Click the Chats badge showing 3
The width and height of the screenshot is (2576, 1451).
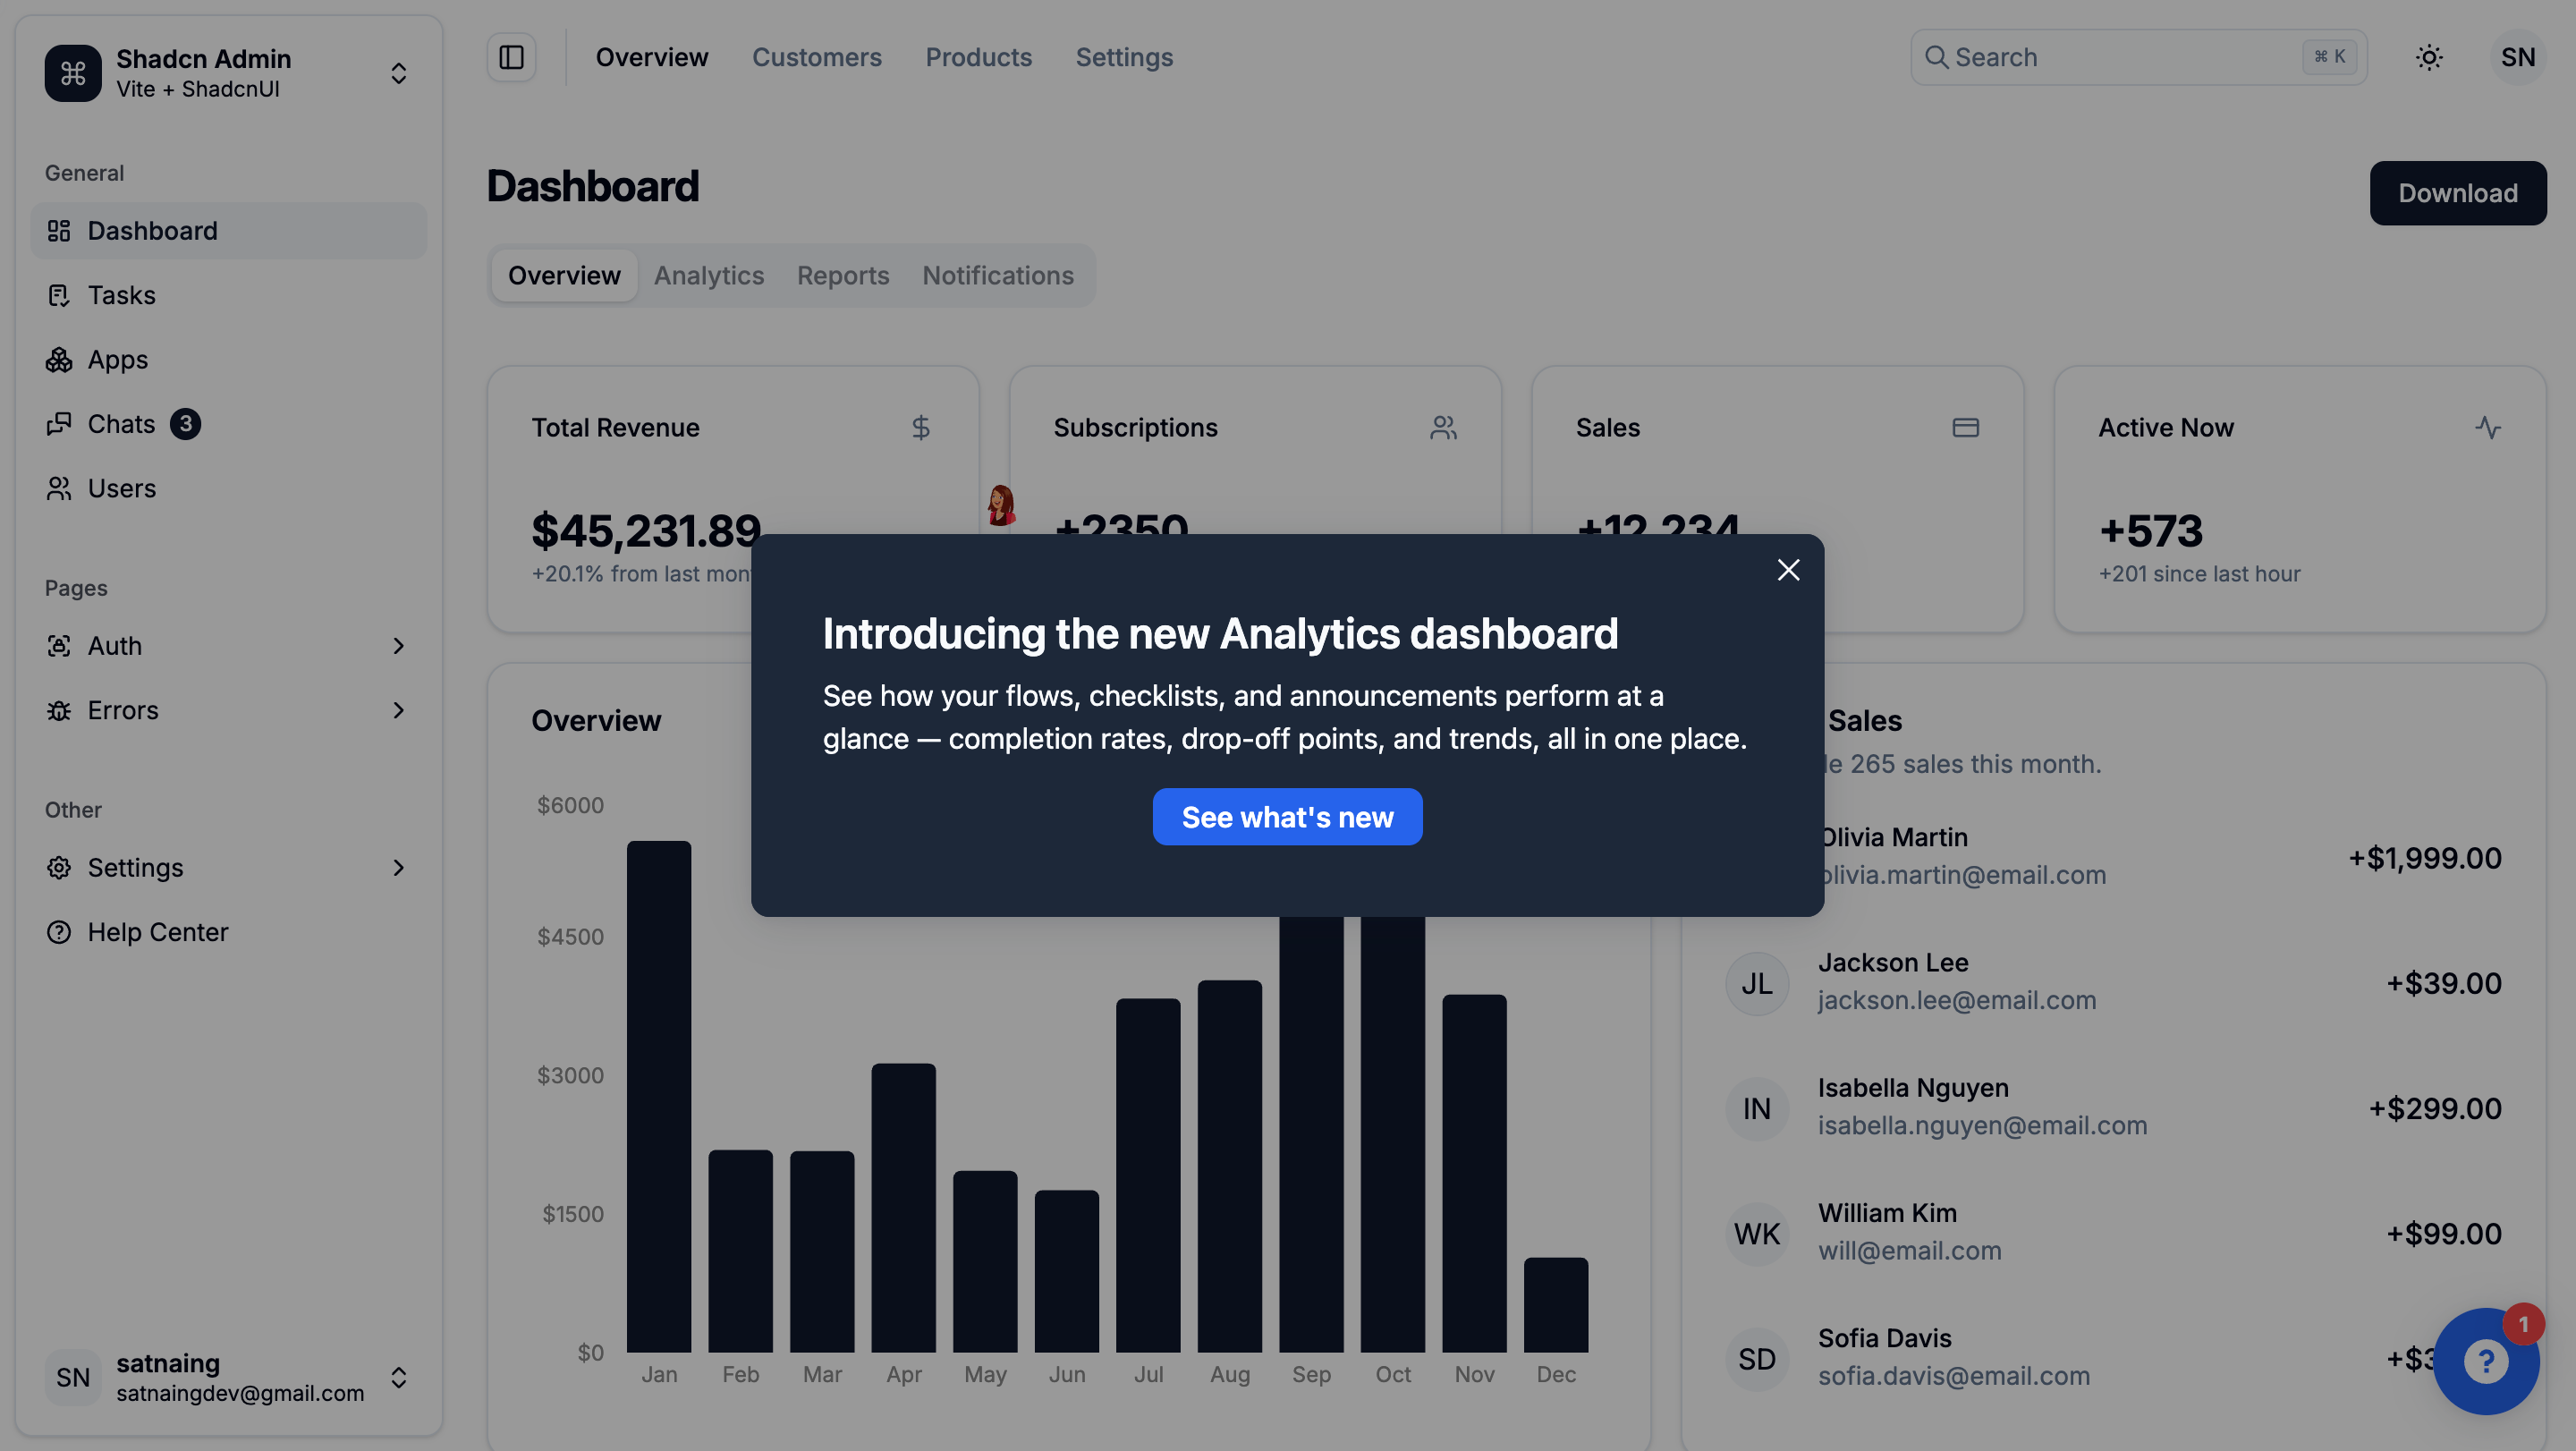tap(185, 424)
